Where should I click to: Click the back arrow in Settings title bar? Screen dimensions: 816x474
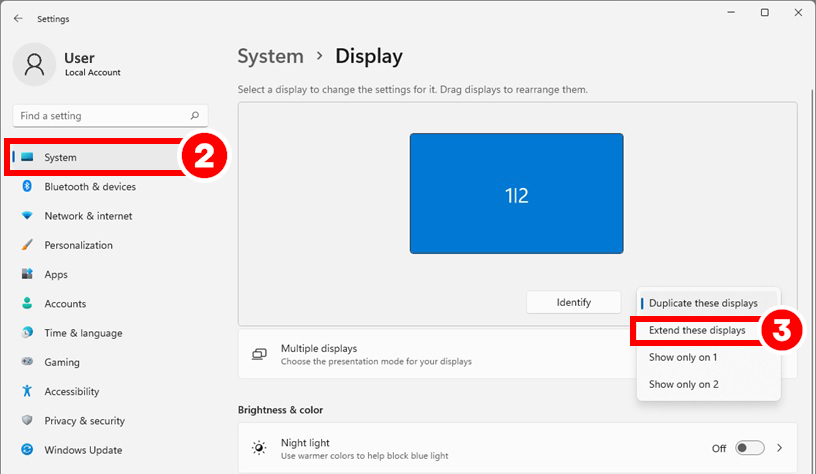pyautogui.click(x=18, y=18)
